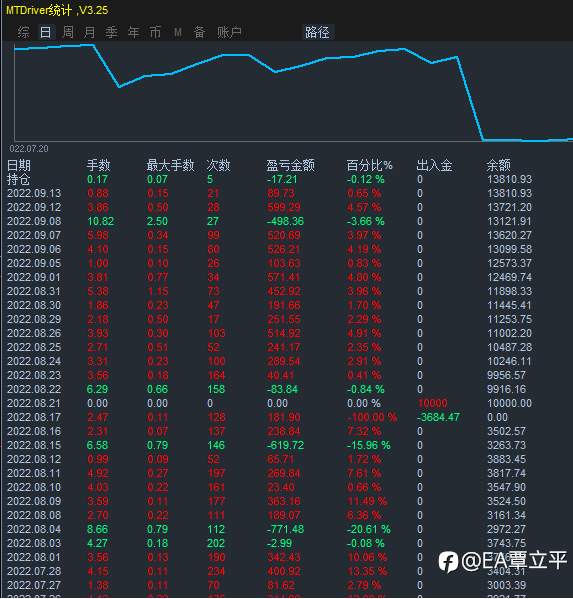Click the -619.72 loss amount

(x=285, y=445)
